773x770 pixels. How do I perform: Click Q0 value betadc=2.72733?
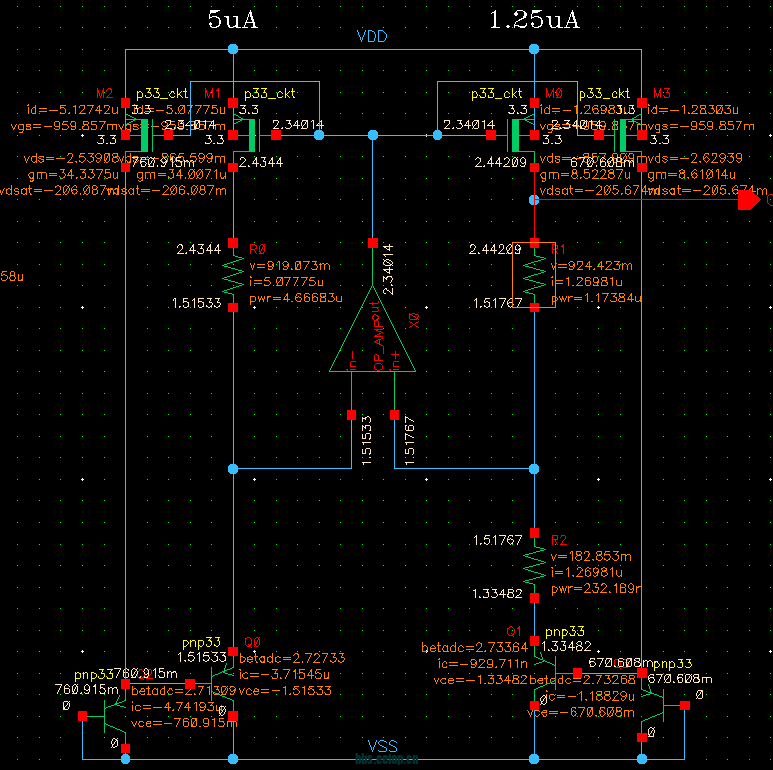tap(292, 659)
